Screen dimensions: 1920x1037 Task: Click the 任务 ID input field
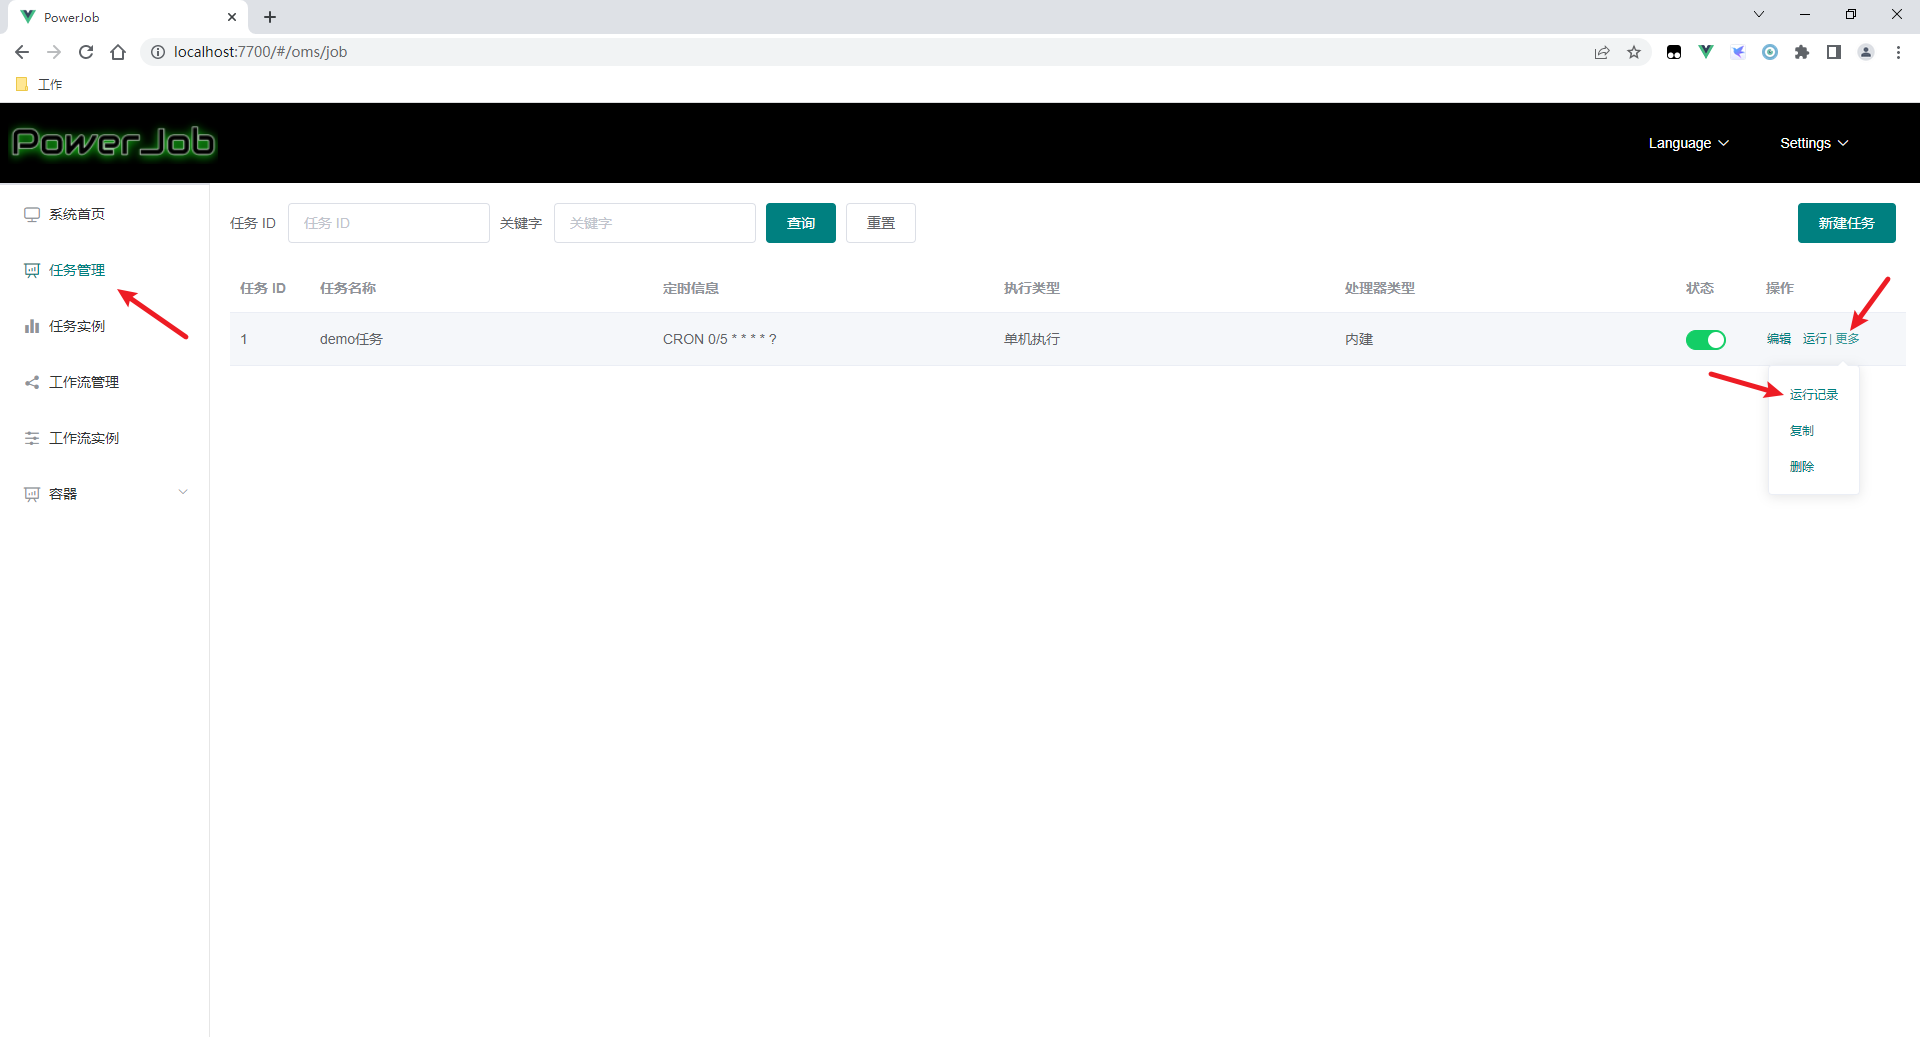(389, 223)
